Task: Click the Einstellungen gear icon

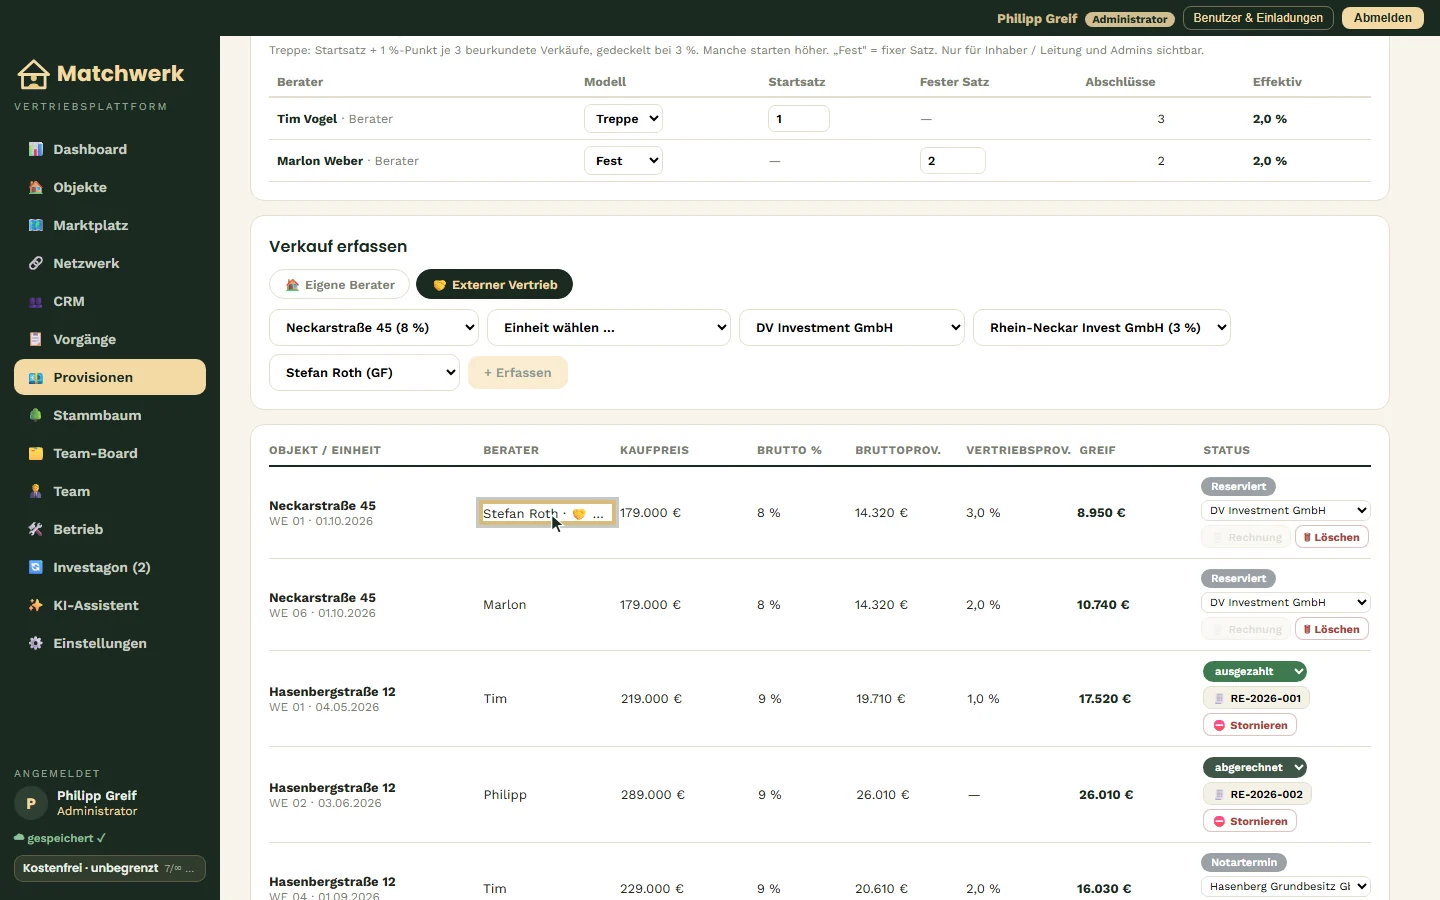Action: 36,643
